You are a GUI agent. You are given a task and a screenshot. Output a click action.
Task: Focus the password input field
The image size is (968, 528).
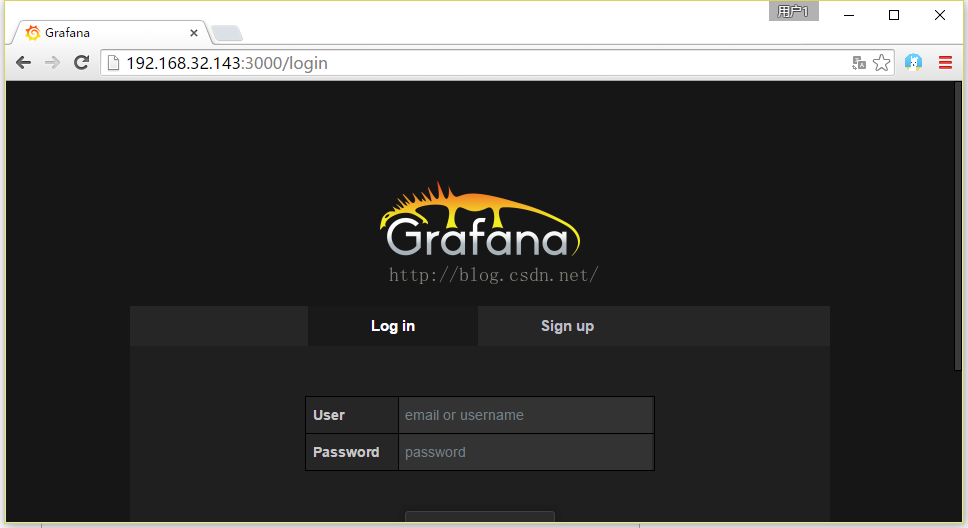coord(526,452)
